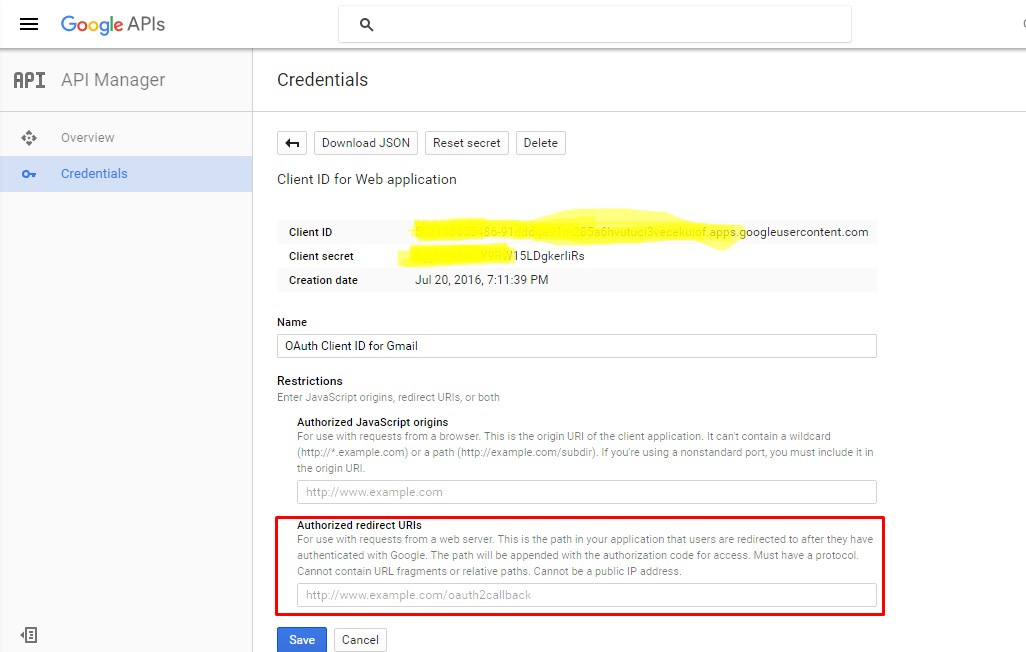Save the credential changes

click(x=302, y=640)
